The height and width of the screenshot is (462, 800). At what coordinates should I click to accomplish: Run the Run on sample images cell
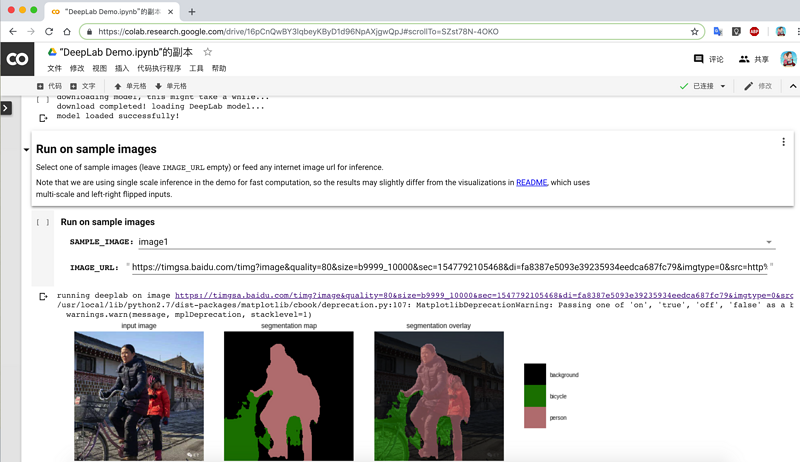point(43,222)
